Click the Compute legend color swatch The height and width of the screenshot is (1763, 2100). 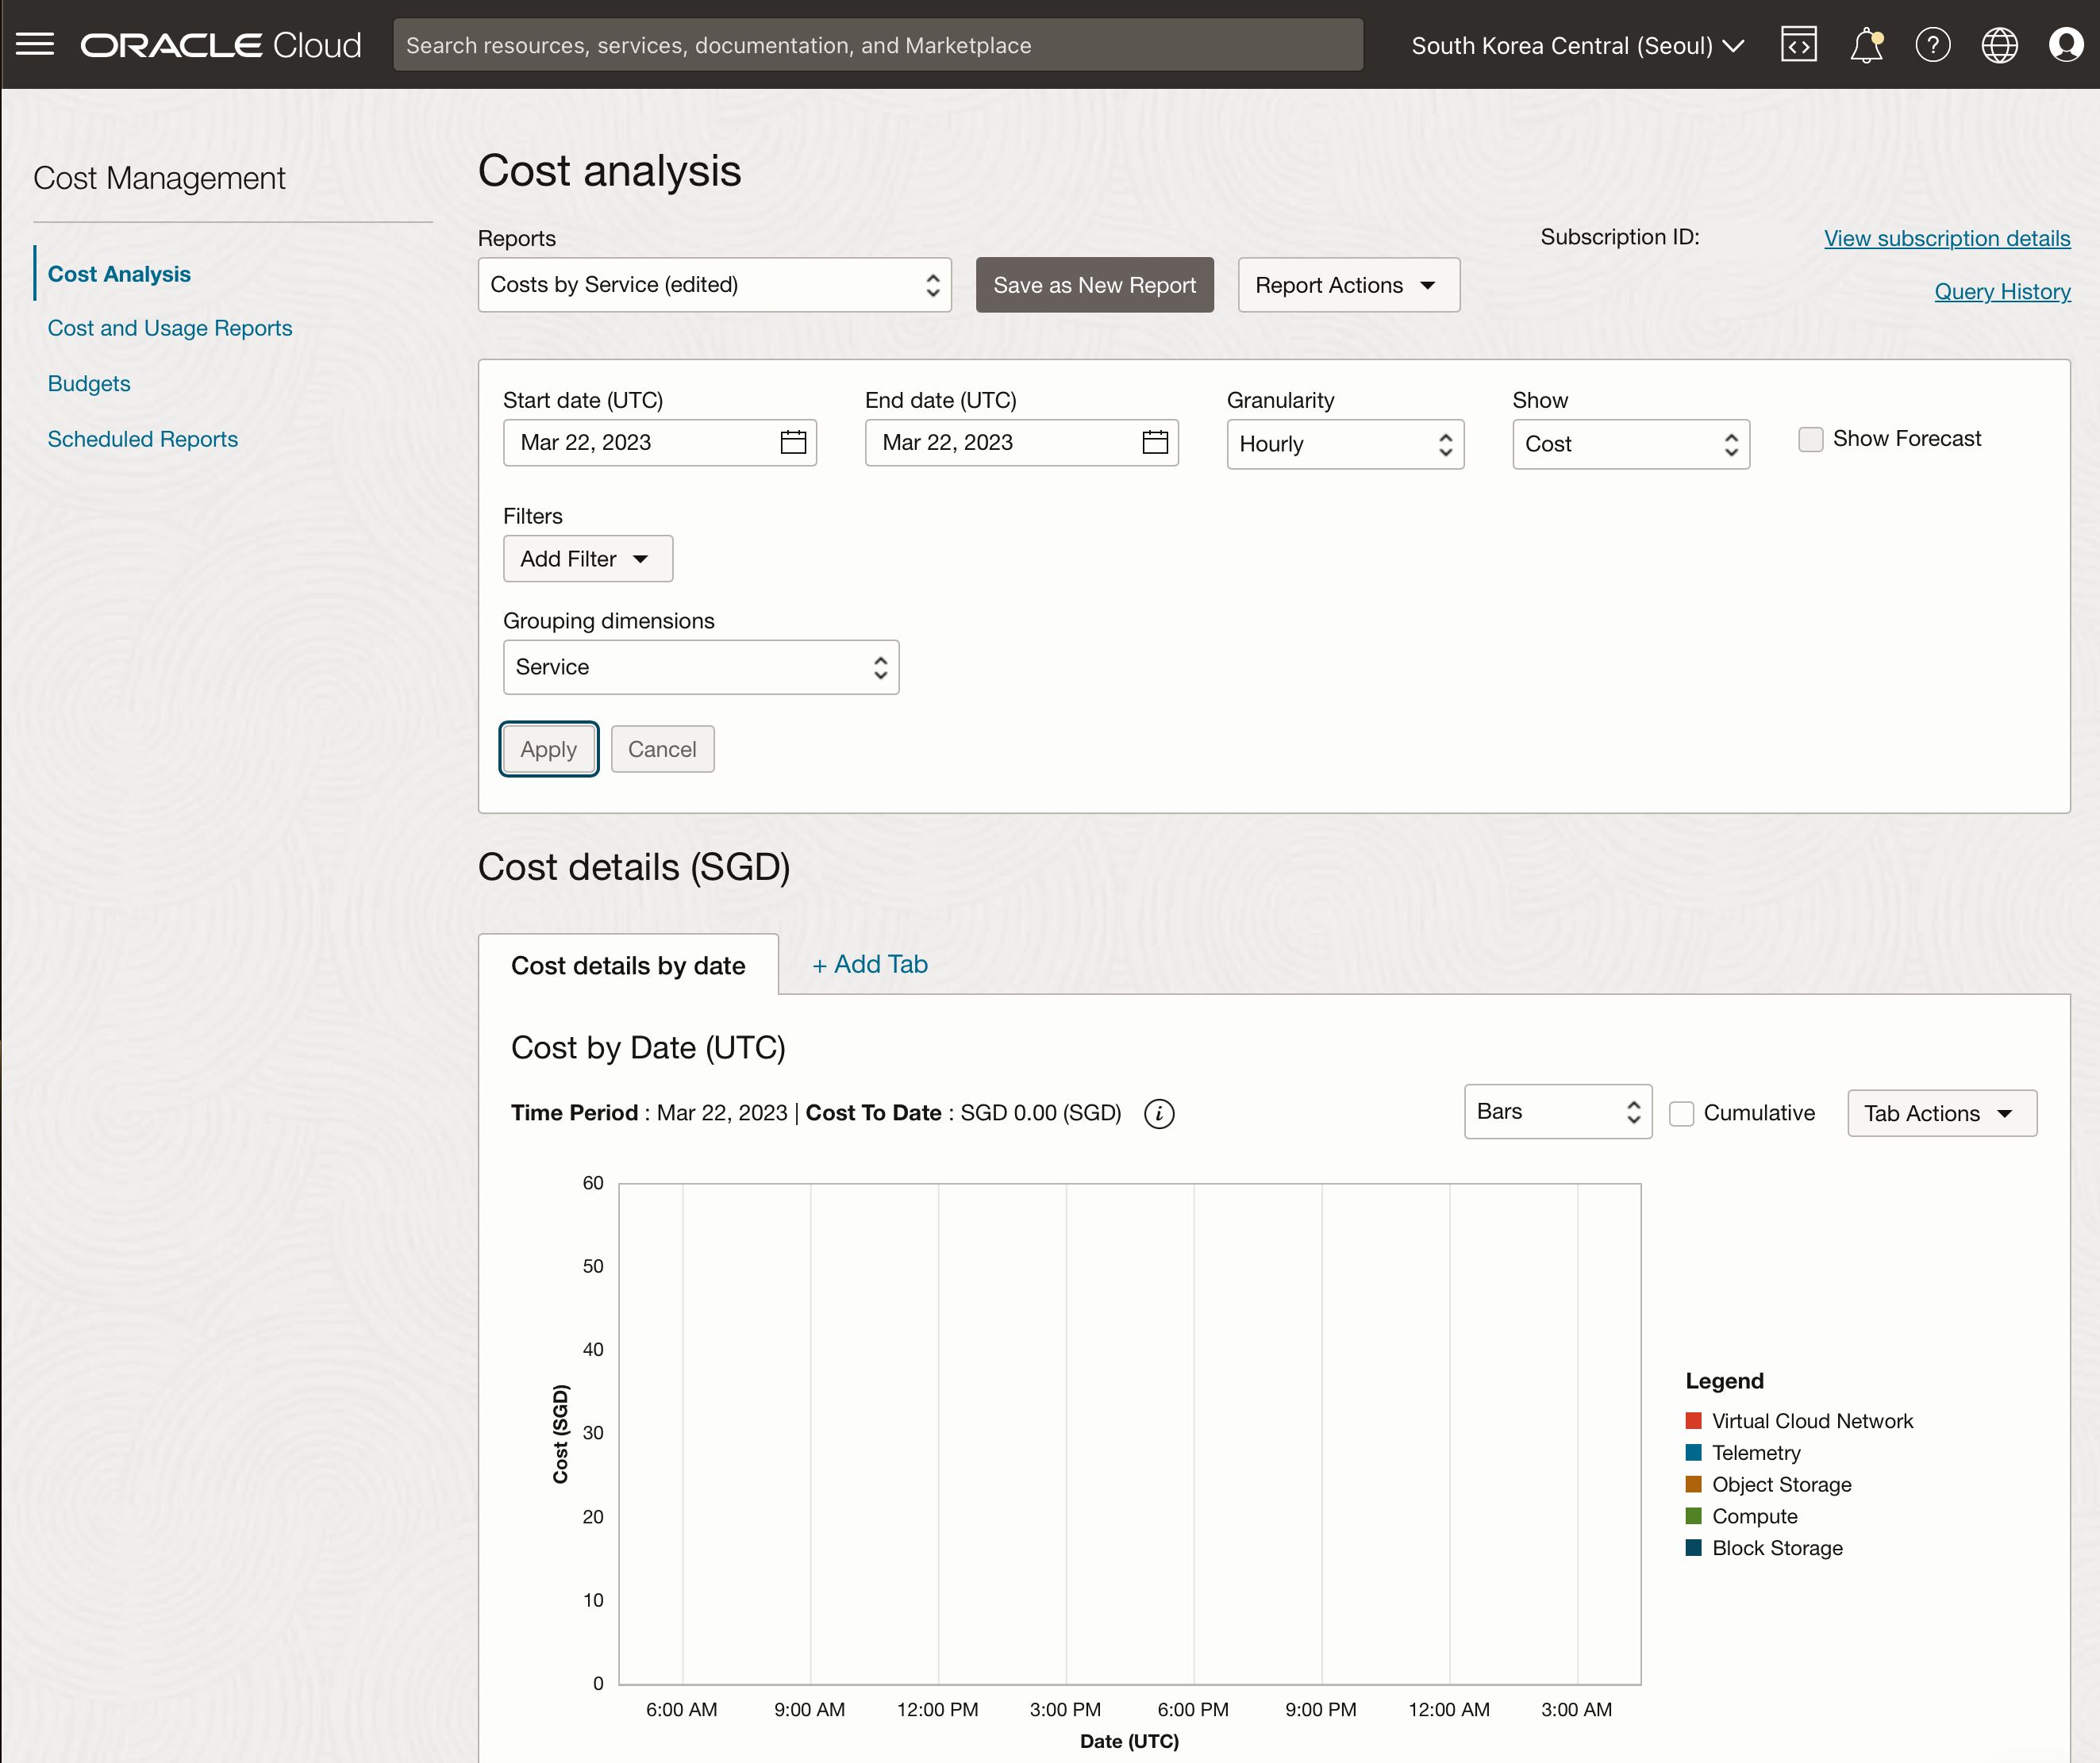[x=1693, y=1516]
